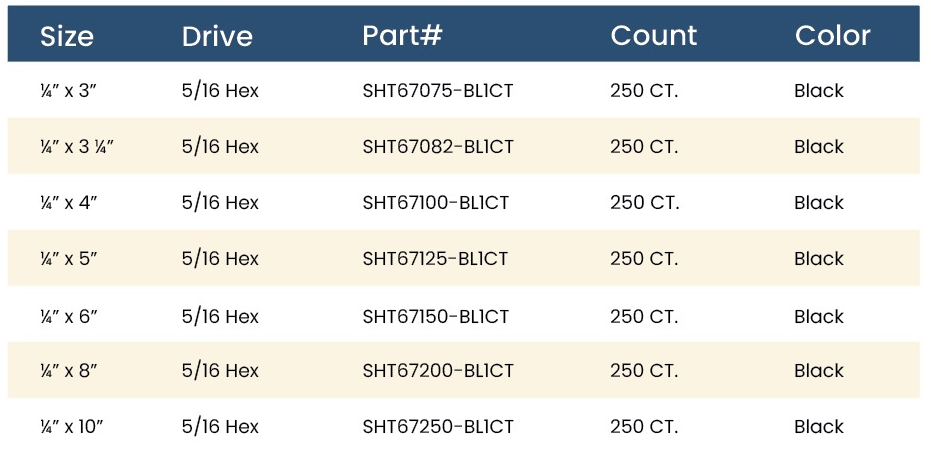The height and width of the screenshot is (468, 931).
Task: Click the Part# column header
Action: pyautogui.click(x=402, y=35)
